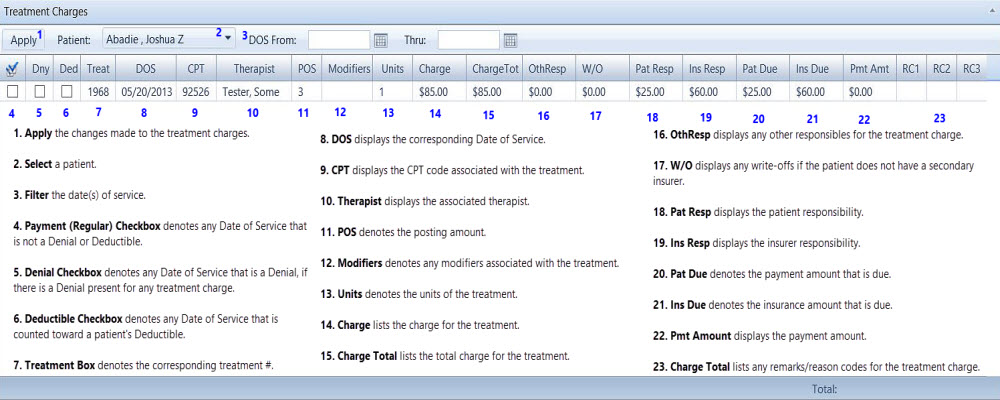The width and height of the screenshot is (1000, 400).
Task: Select the Units cell showing 1
Action: 393,92
